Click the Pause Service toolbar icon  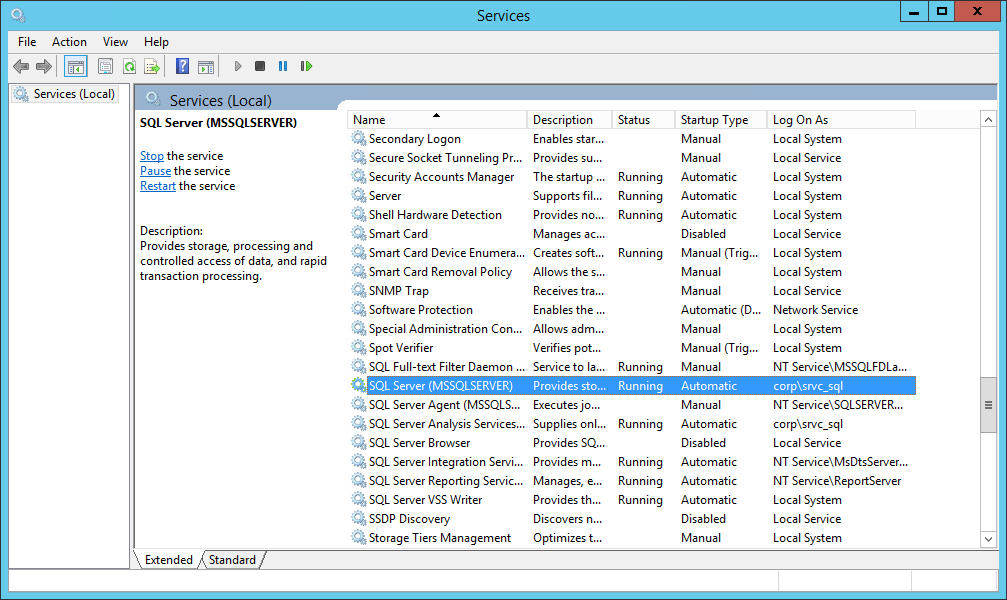coord(283,66)
